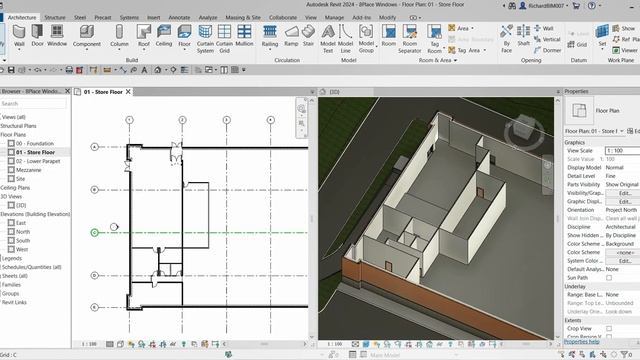The width and height of the screenshot is (640, 360).
Task: Open the Tag Area dropdown arrow
Action: click(484, 50)
